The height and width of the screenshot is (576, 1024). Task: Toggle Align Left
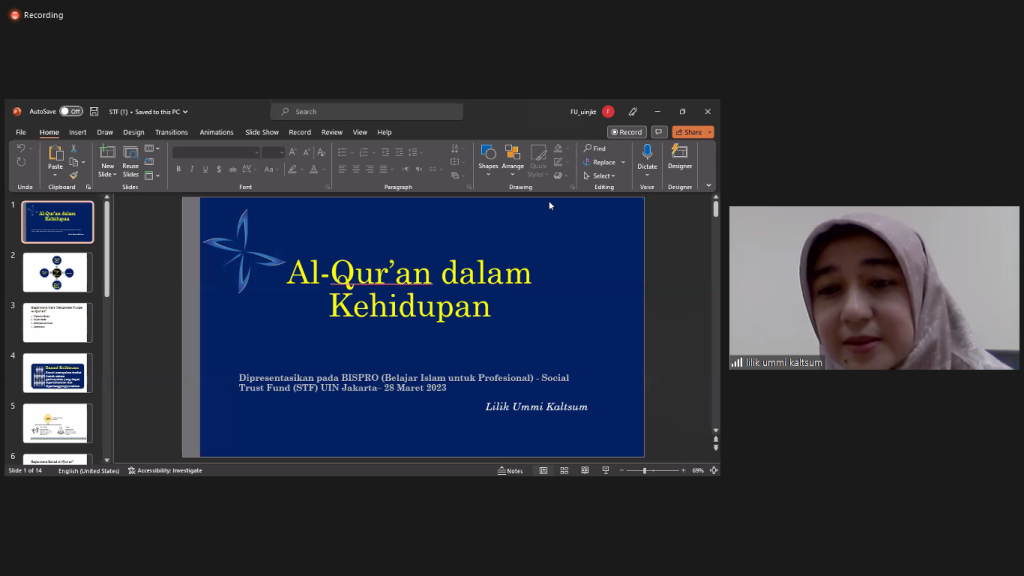(x=342, y=169)
